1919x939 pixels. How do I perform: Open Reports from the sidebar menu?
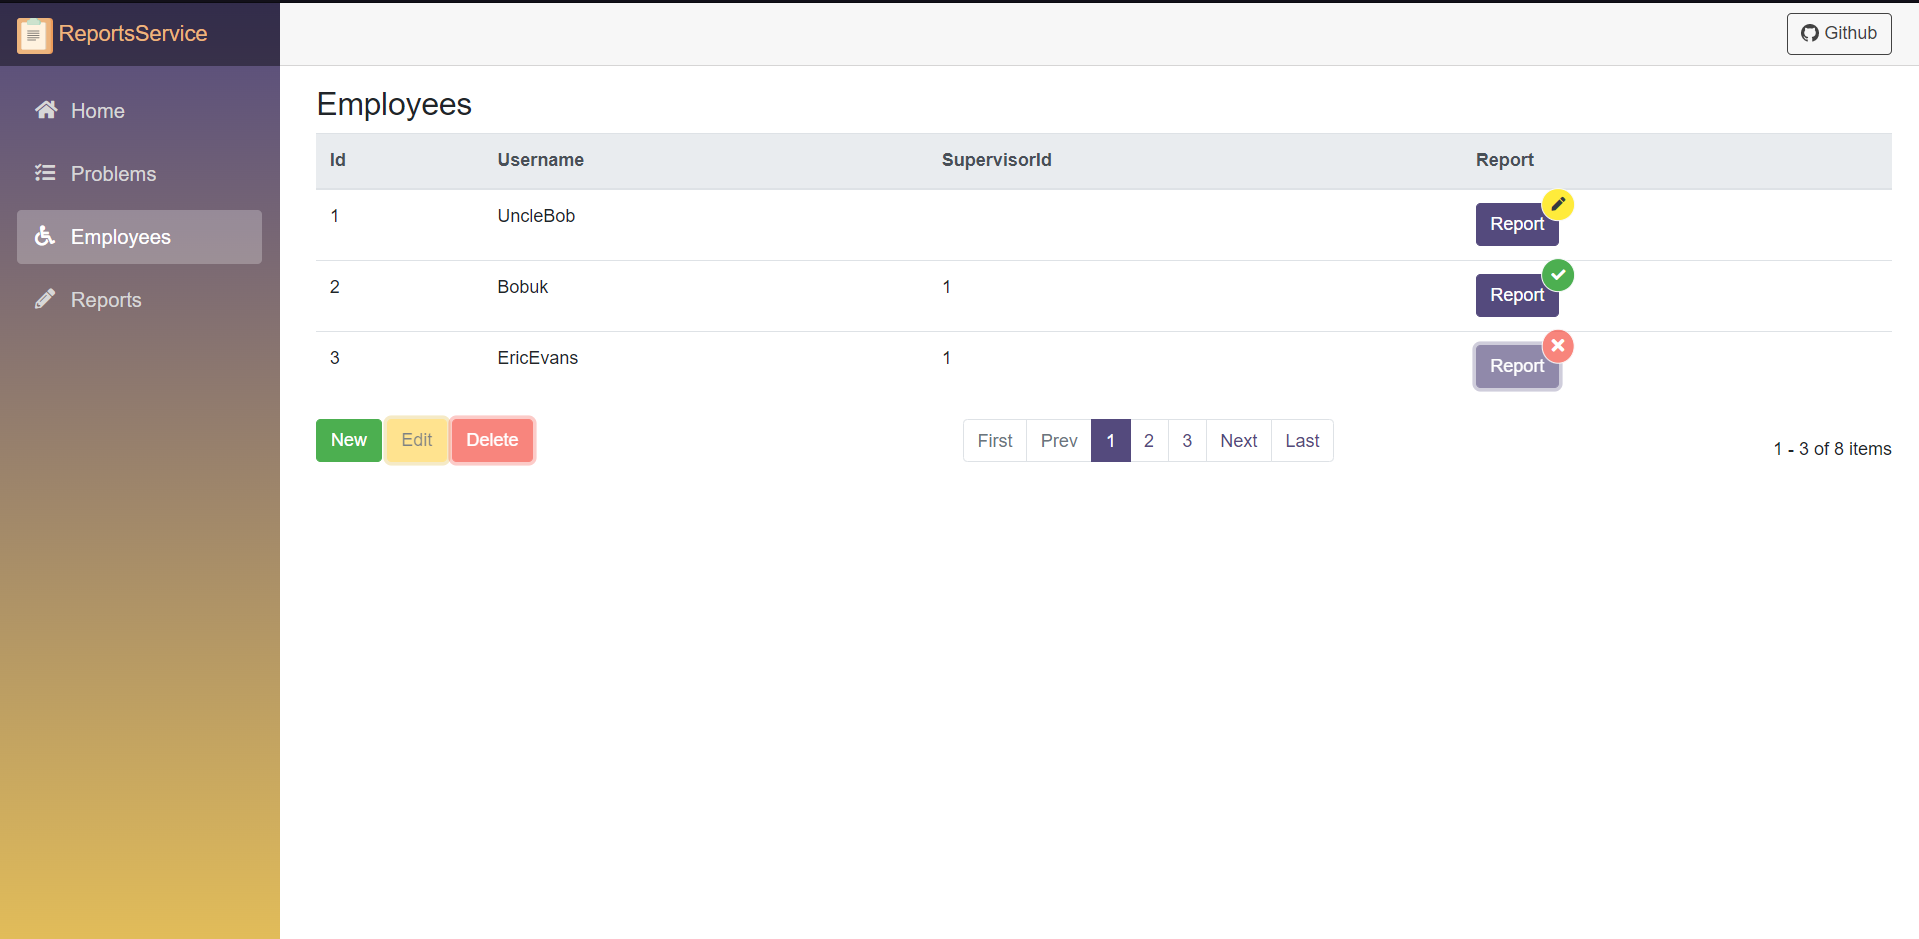click(x=139, y=300)
